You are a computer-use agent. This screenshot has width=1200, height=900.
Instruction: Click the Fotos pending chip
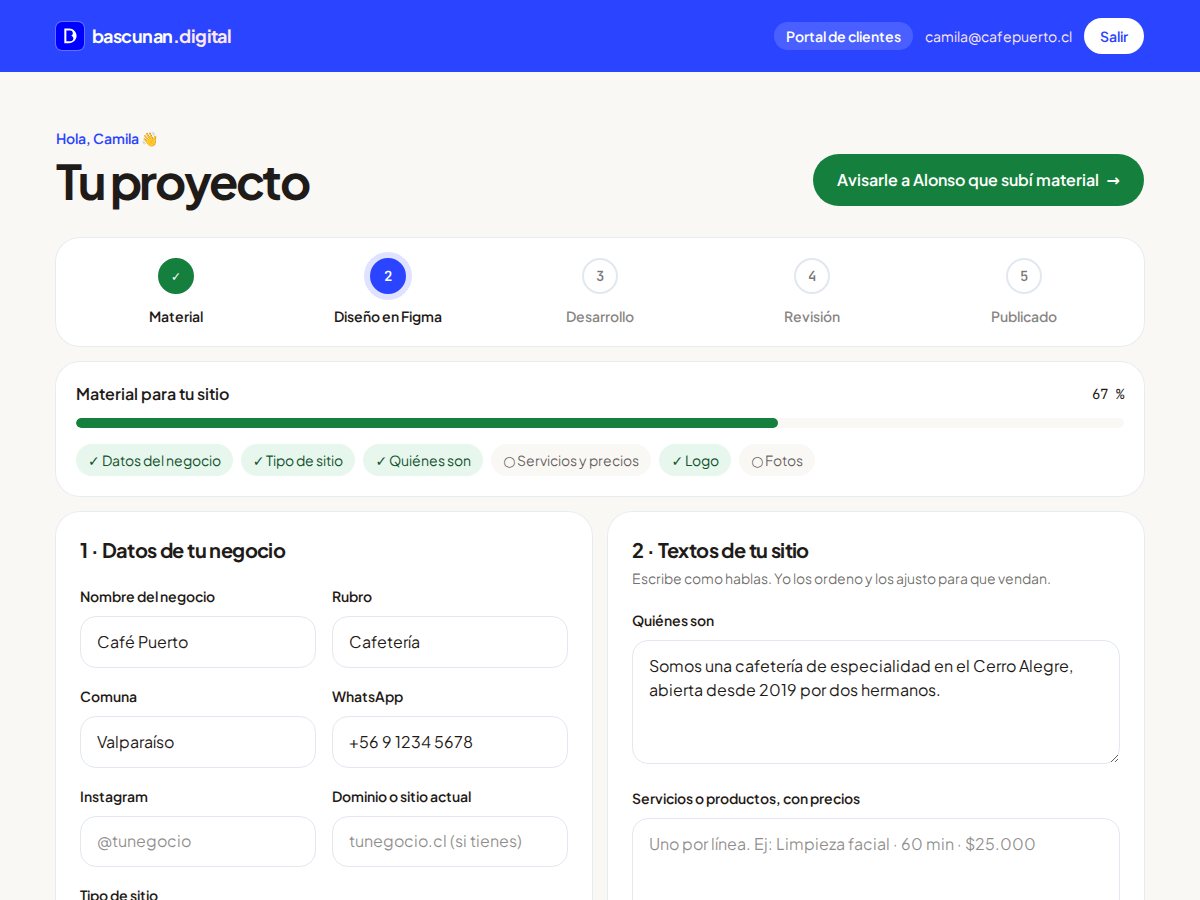pyautogui.click(x=777, y=461)
